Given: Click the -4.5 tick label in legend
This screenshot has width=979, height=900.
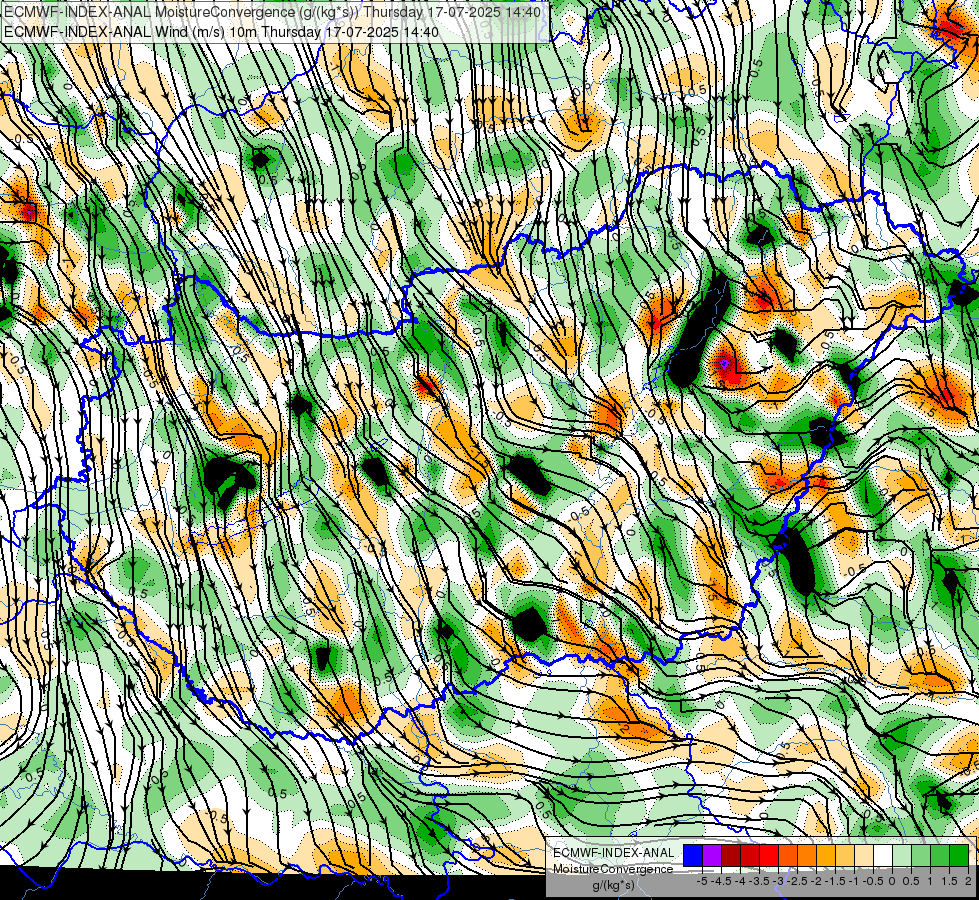Looking at the screenshot, I should click(x=721, y=881).
